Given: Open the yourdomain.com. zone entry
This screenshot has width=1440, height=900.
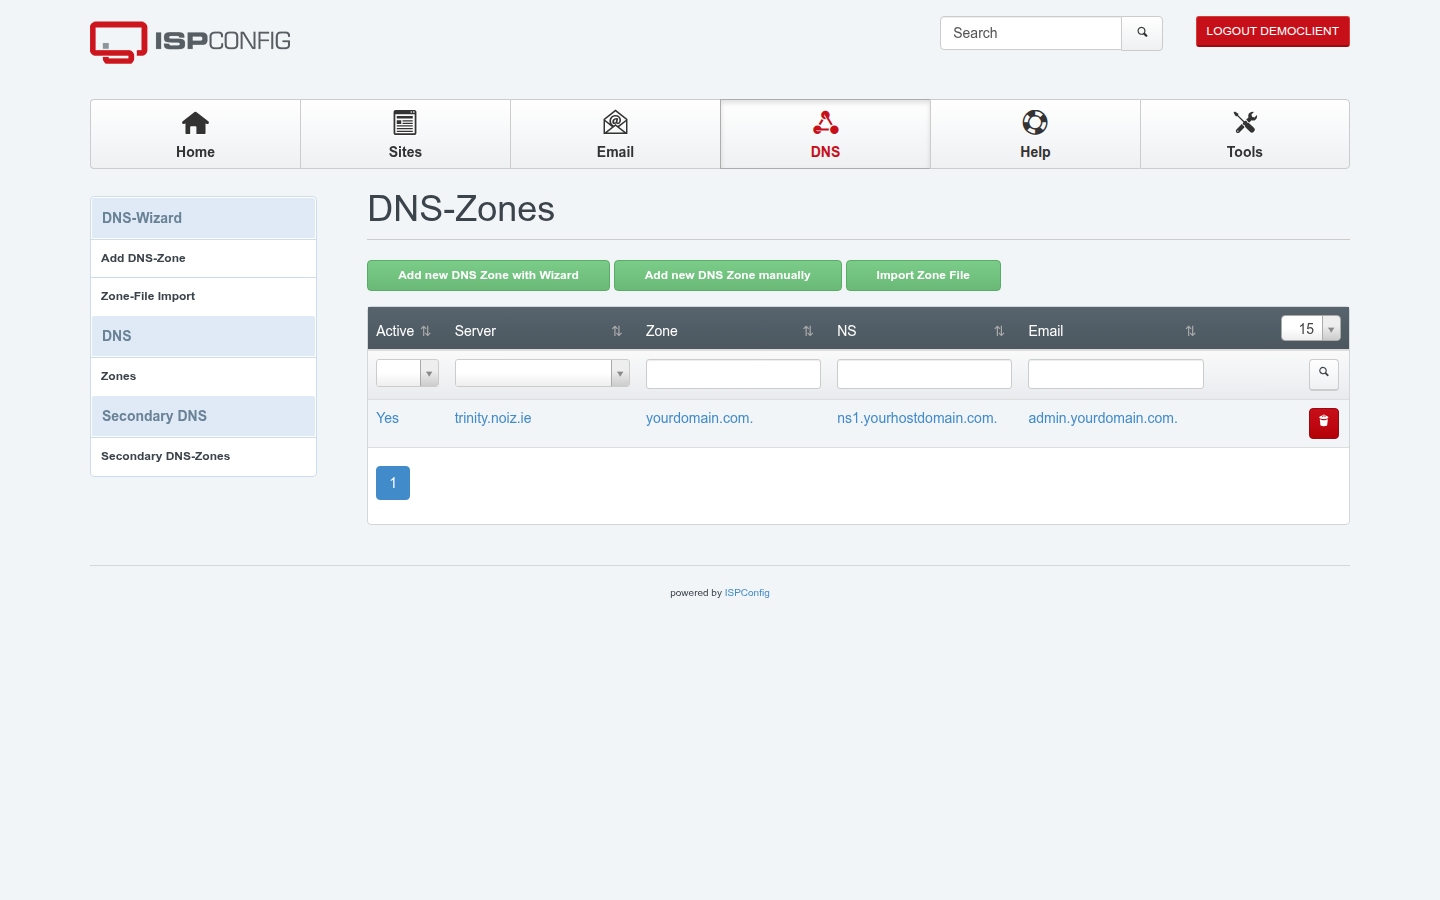Looking at the screenshot, I should click(x=699, y=418).
